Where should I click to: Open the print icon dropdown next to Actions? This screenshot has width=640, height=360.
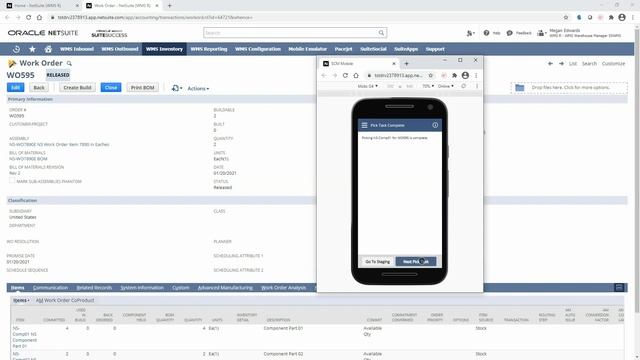pos(177,88)
